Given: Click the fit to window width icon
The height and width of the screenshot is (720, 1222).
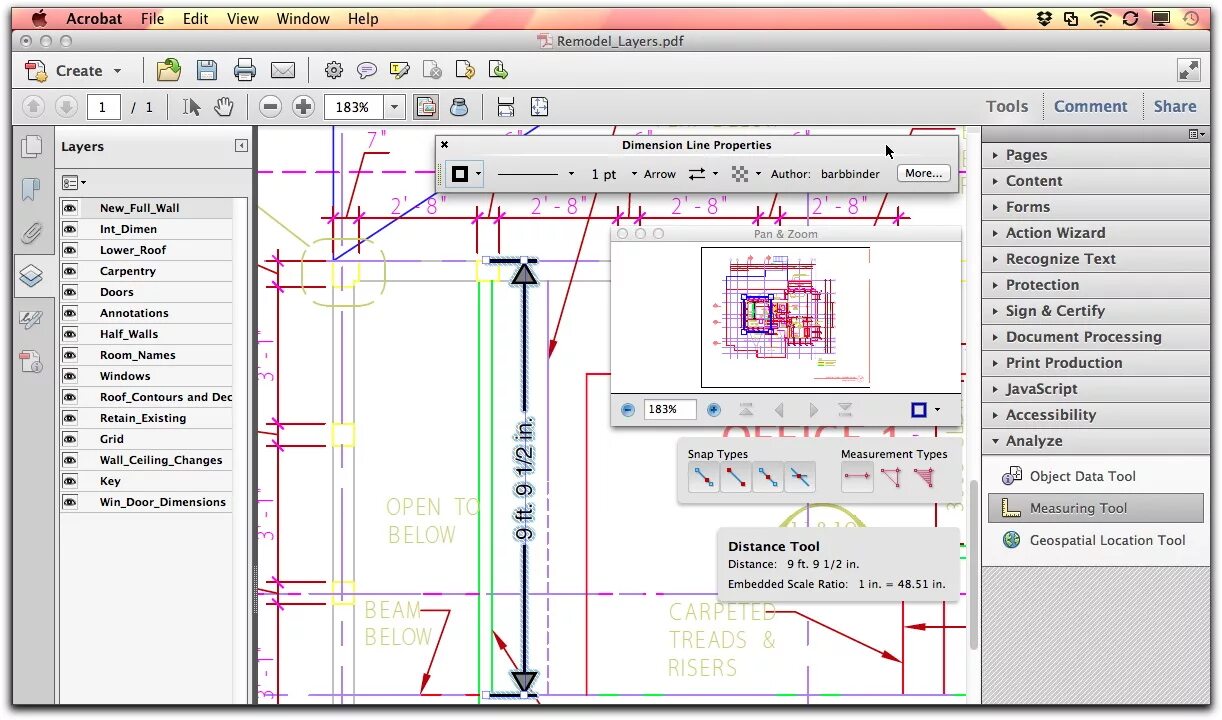Looking at the screenshot, I should point(539,107).
